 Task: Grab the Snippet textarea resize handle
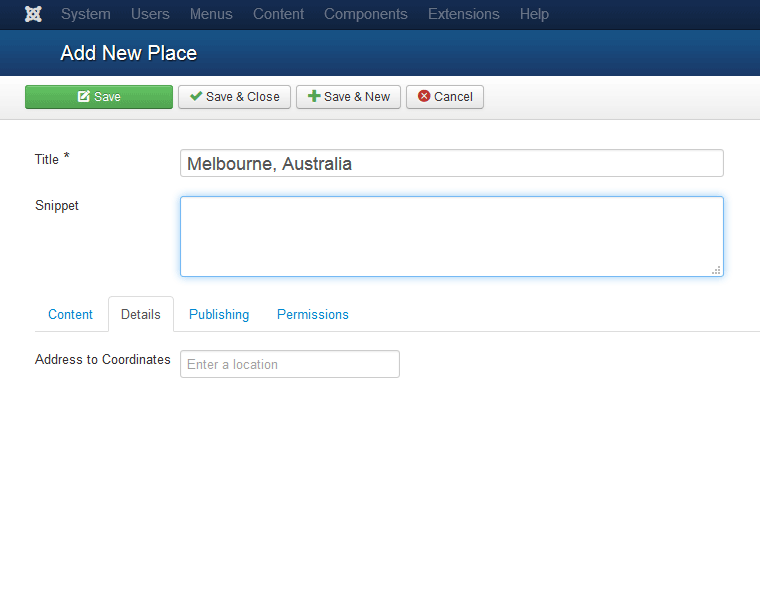pyautogui.click(x=716, y=270)
